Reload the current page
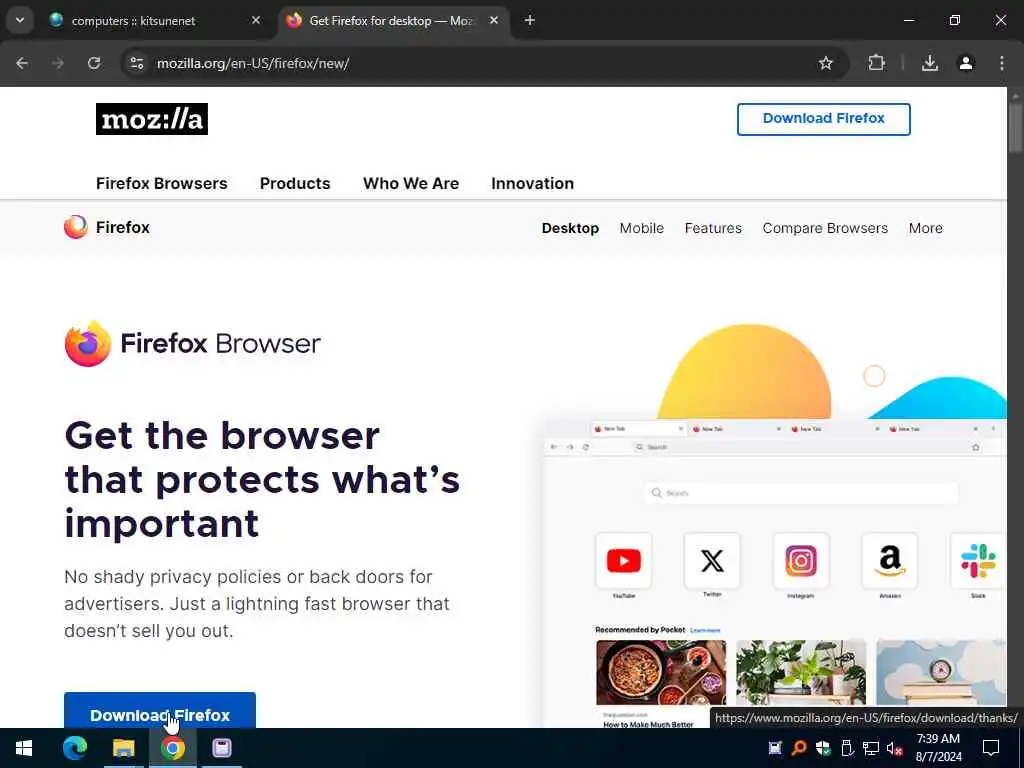 point(94,63)
